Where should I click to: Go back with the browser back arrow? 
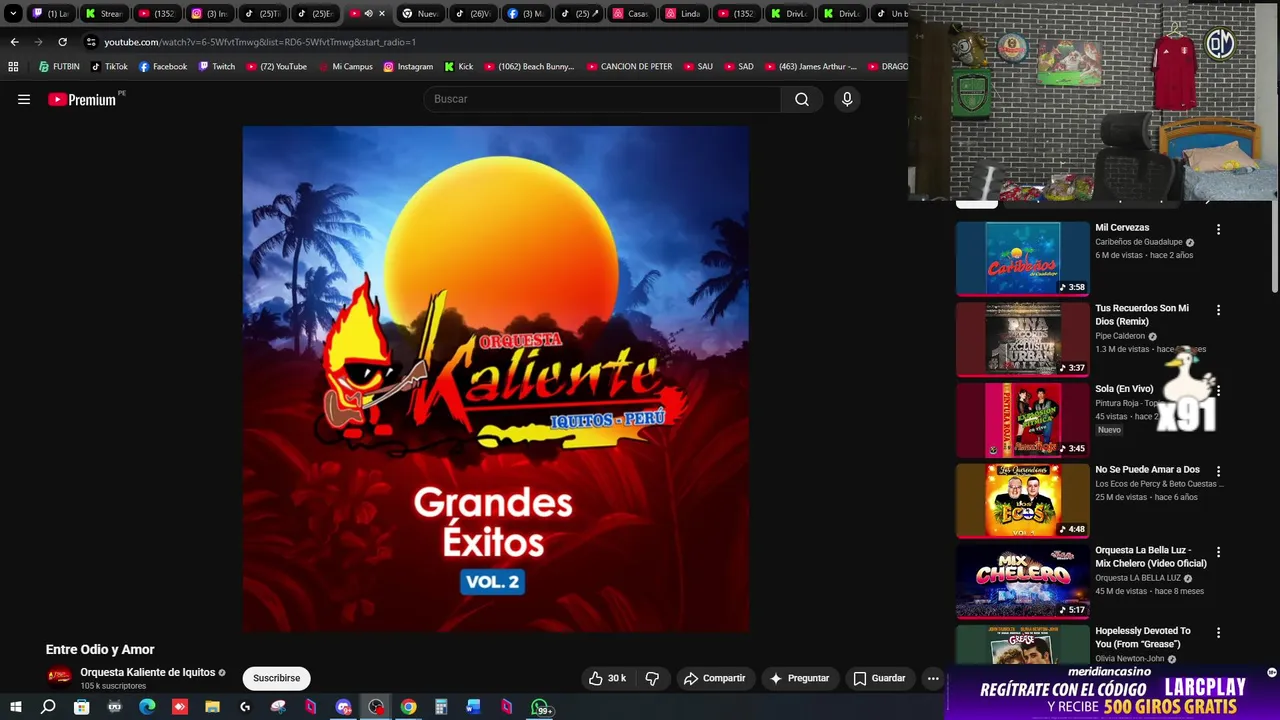pos(14,42)
